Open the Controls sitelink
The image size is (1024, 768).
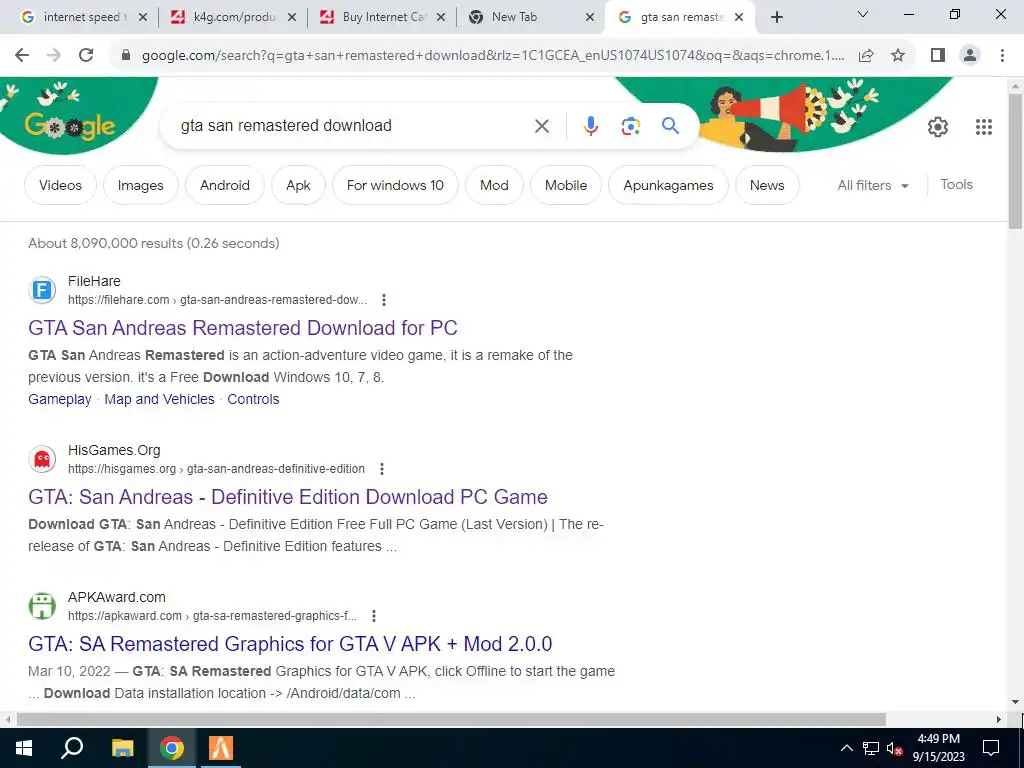click(x=253, y=399)
